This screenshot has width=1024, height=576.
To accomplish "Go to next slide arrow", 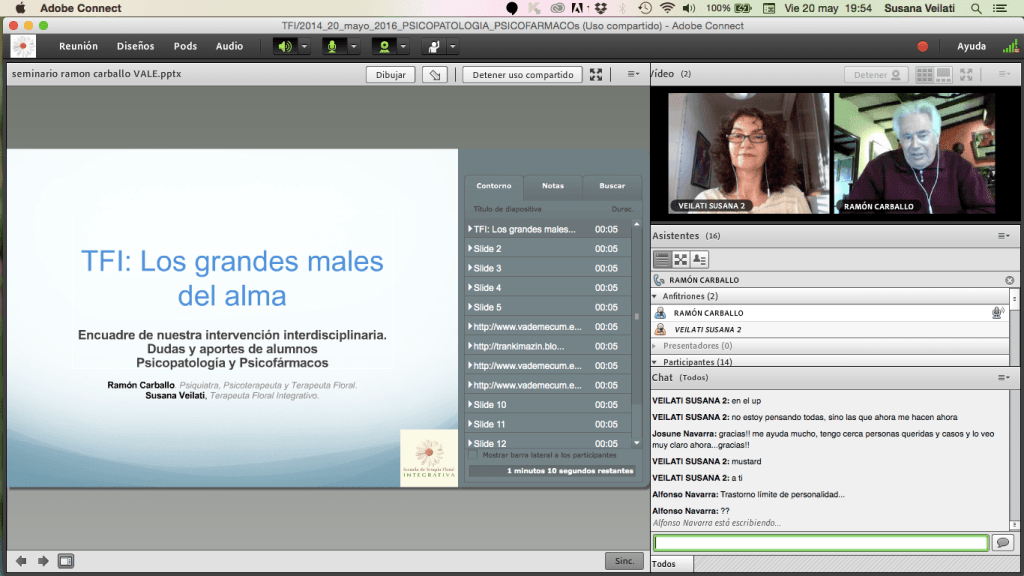I will (43, 561).
